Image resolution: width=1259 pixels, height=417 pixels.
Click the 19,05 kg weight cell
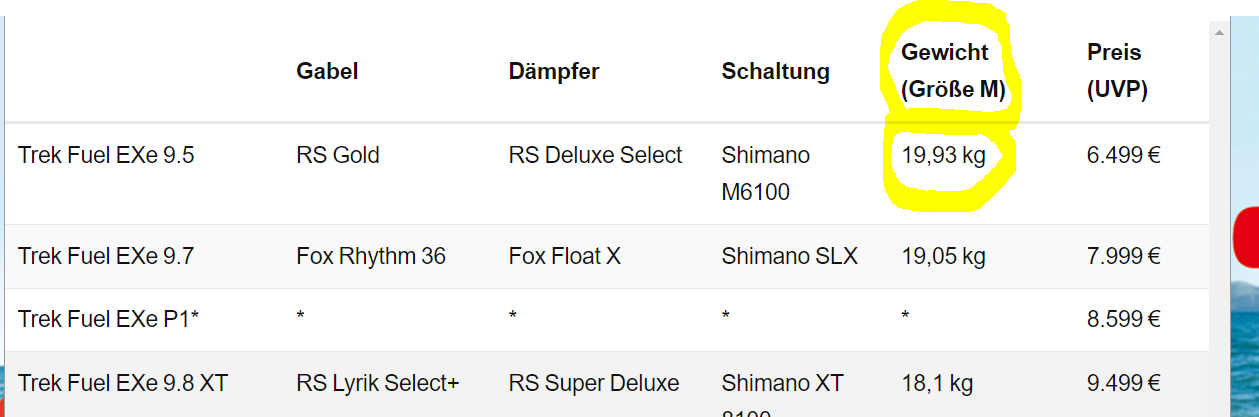943,256
